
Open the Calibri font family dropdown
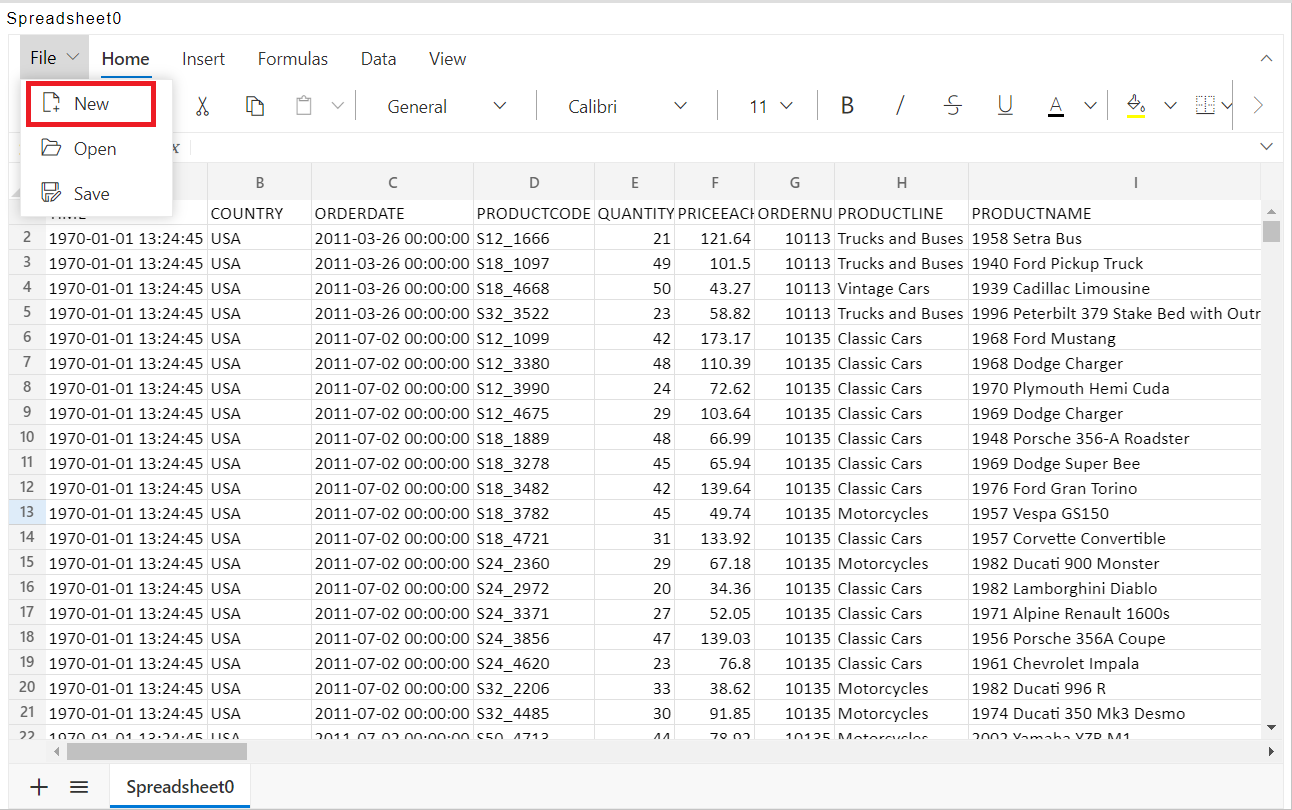point(628,106)
